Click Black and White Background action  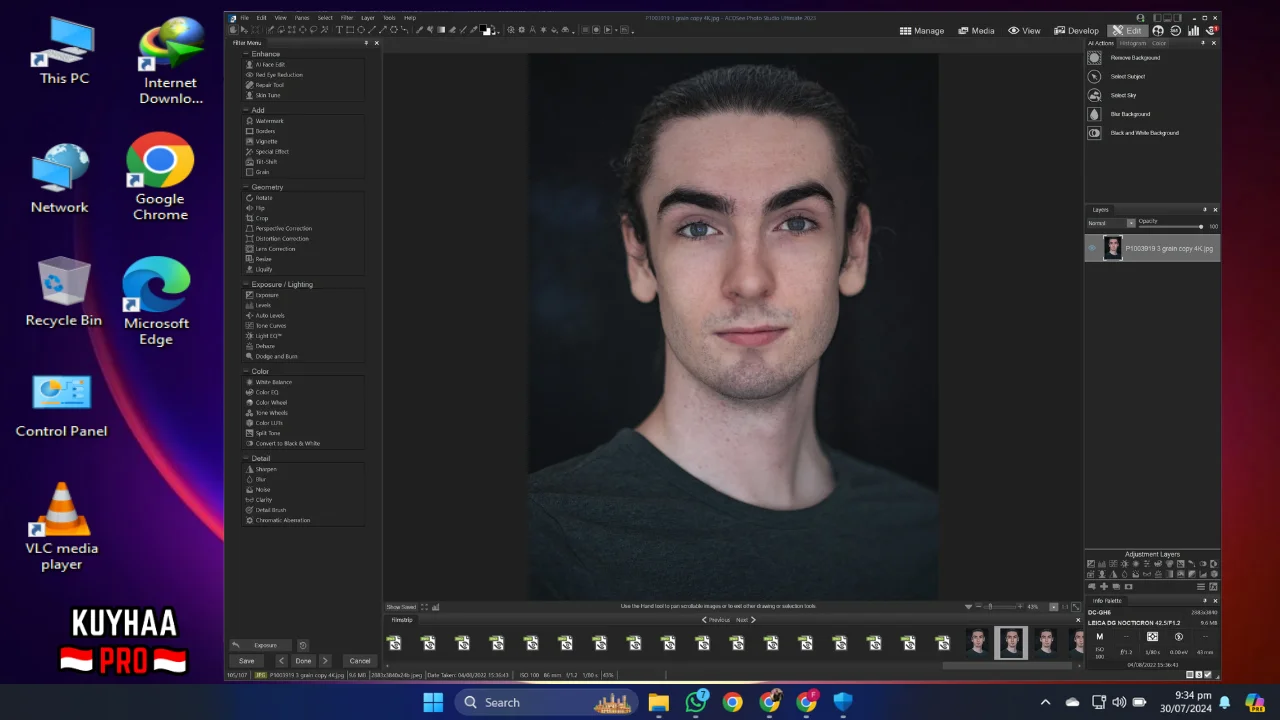click(1144, 133)
